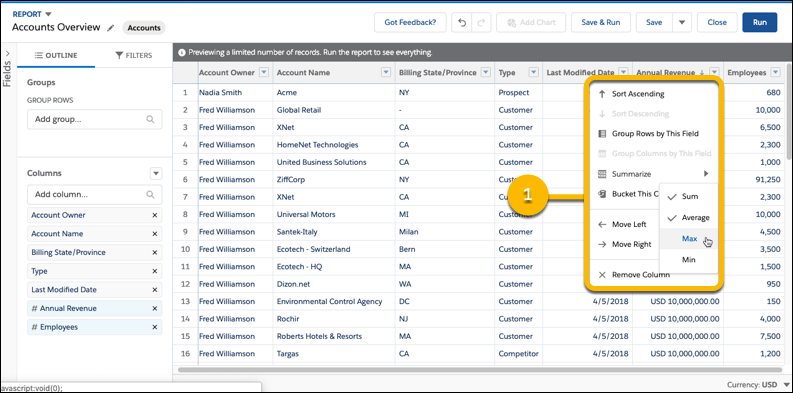Remove the Employees column chip
793x393 pixels.
[155, 327]
